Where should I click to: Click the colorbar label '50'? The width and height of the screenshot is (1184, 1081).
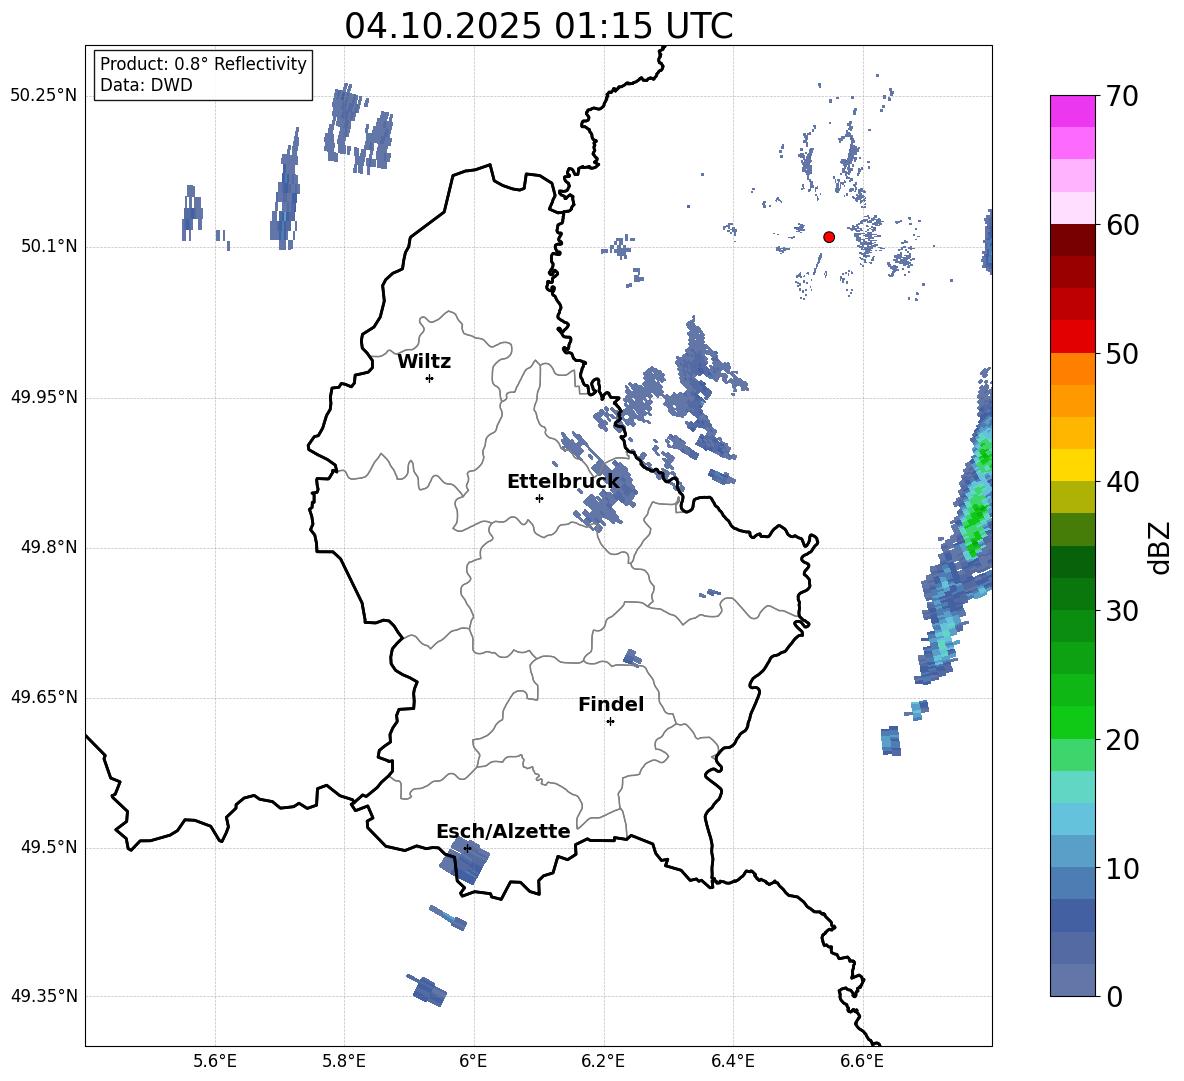coord(1122,353)
